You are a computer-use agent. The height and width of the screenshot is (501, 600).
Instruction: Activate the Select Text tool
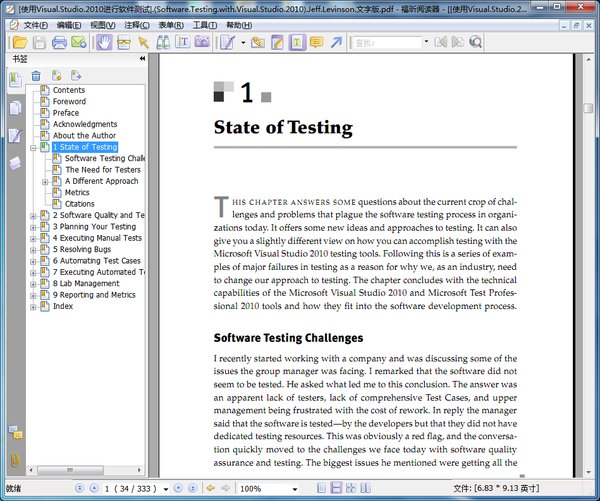point(124,42)
